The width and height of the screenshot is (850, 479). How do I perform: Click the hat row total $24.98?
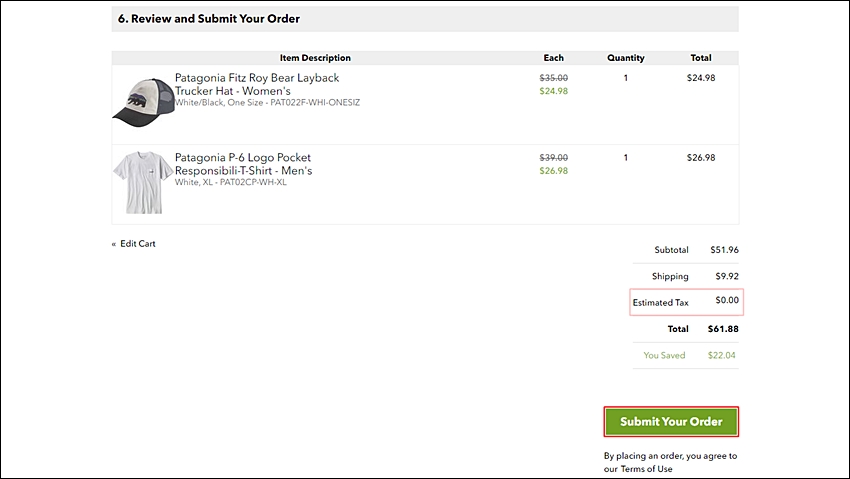(701, 78)
